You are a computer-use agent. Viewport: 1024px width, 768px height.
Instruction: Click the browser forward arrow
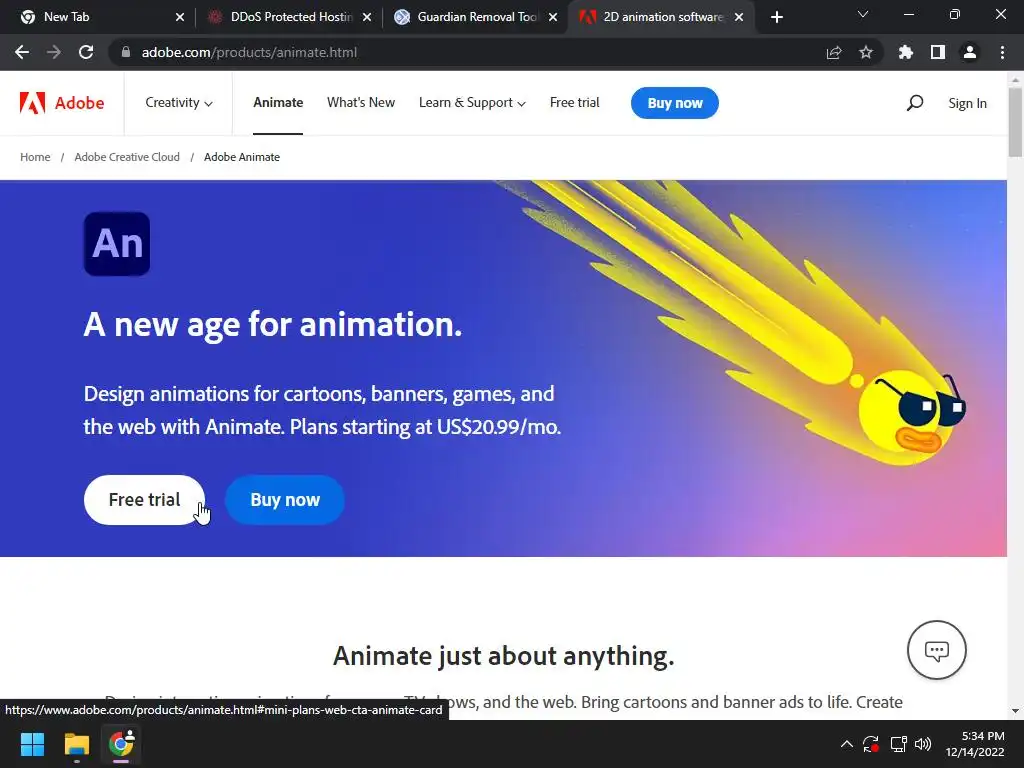(54, 52)
